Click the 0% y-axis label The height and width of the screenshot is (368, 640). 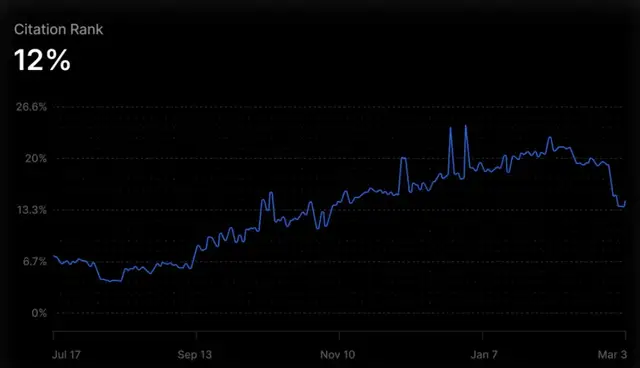(39, 313)
